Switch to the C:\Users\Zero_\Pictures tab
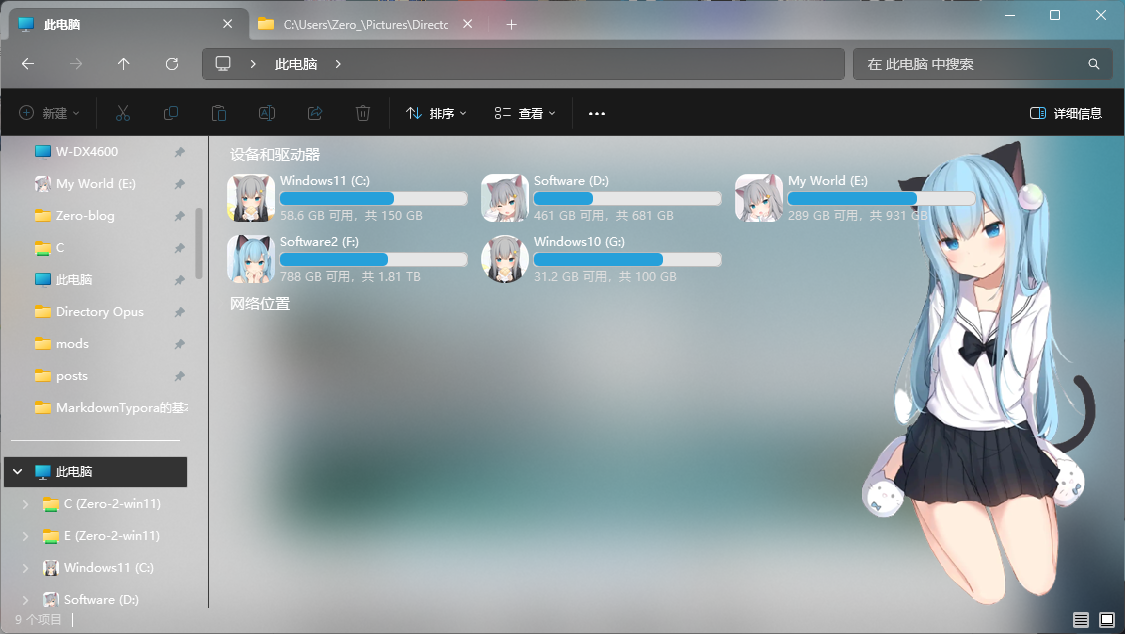Image resolution: width=1125 pixels, height=634 pixels. (x=364, y=24)
